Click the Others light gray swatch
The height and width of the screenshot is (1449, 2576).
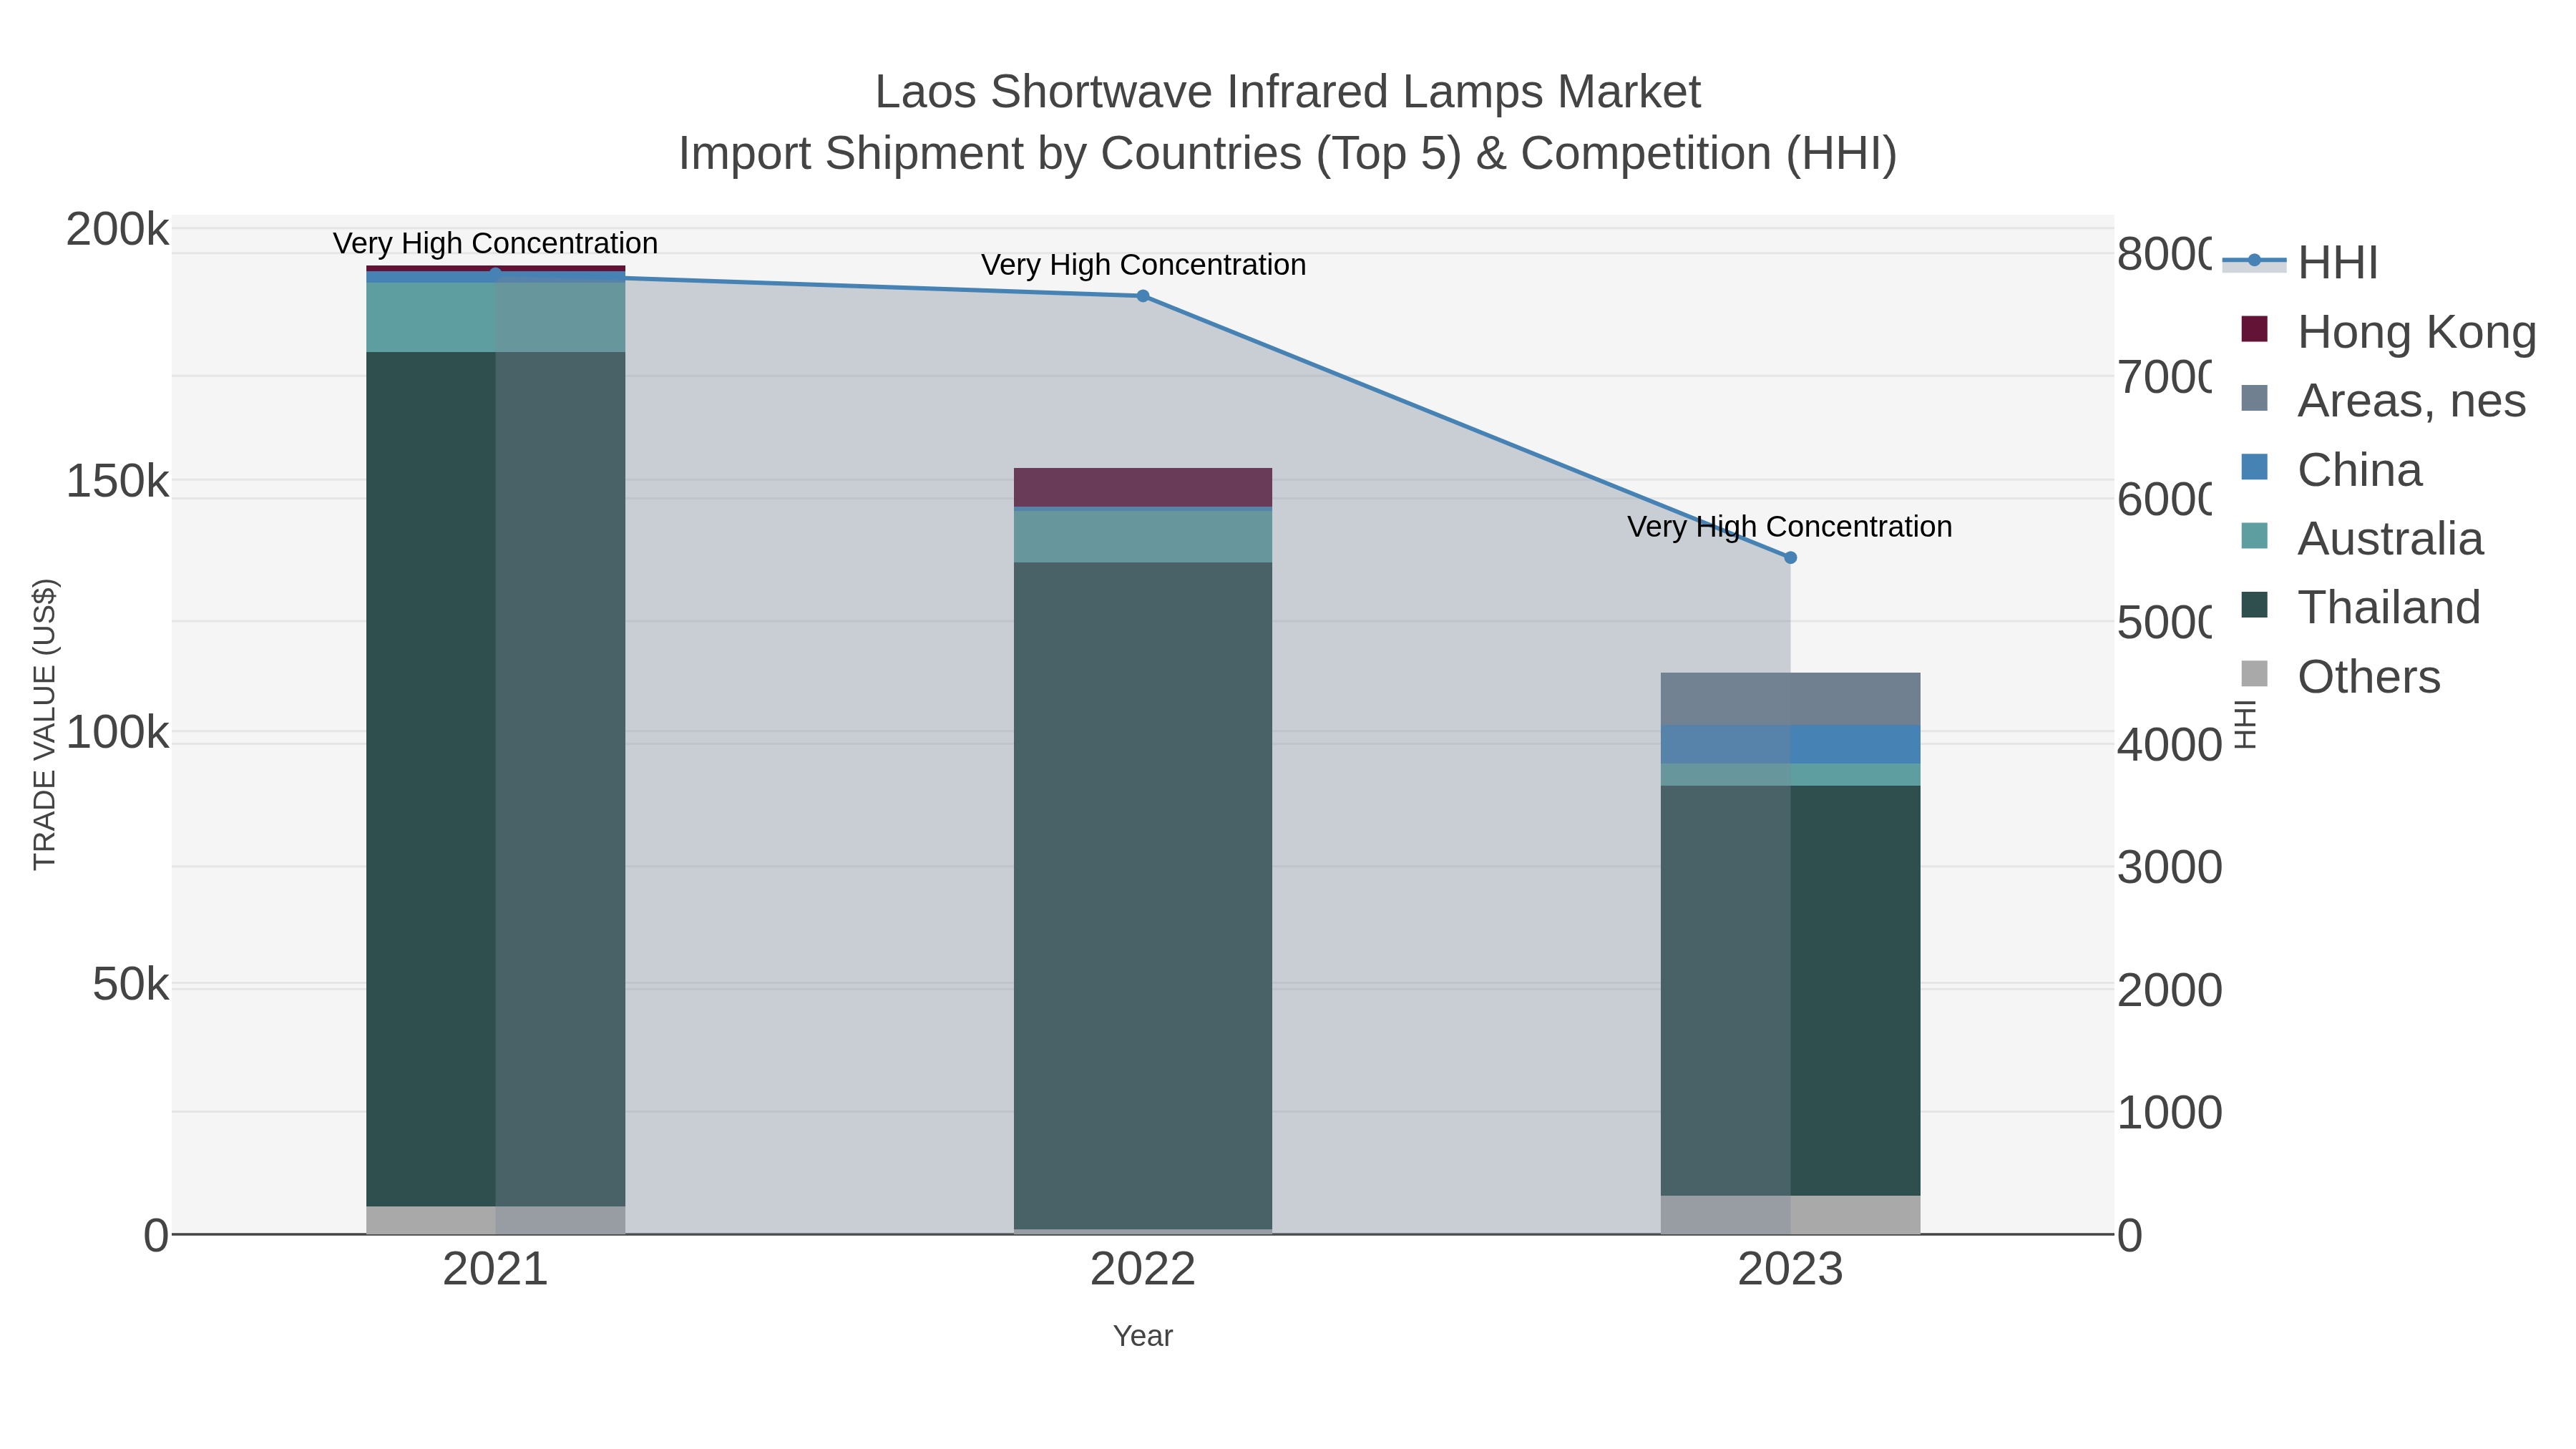(x=2254, y=674)
